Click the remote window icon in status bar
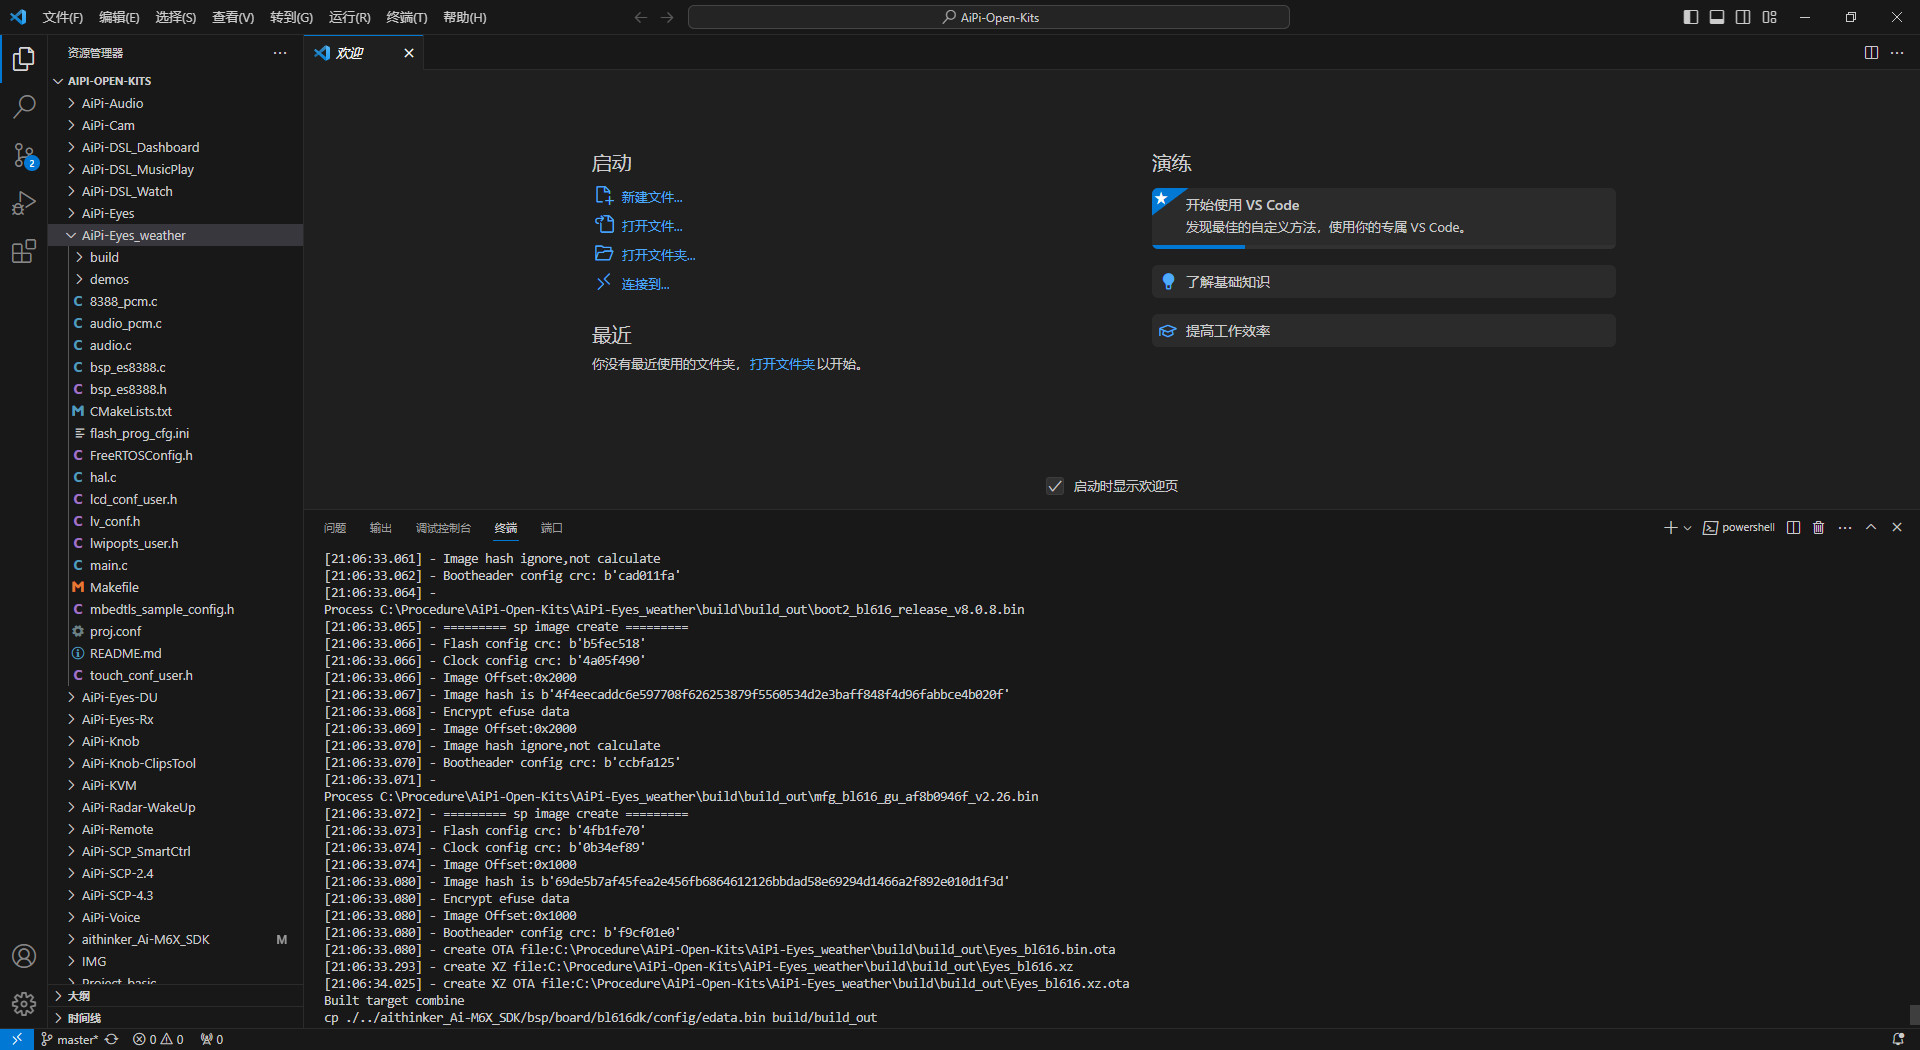The height and width of the screenshot is (1050, 1920). click(x=17, y=1039)
